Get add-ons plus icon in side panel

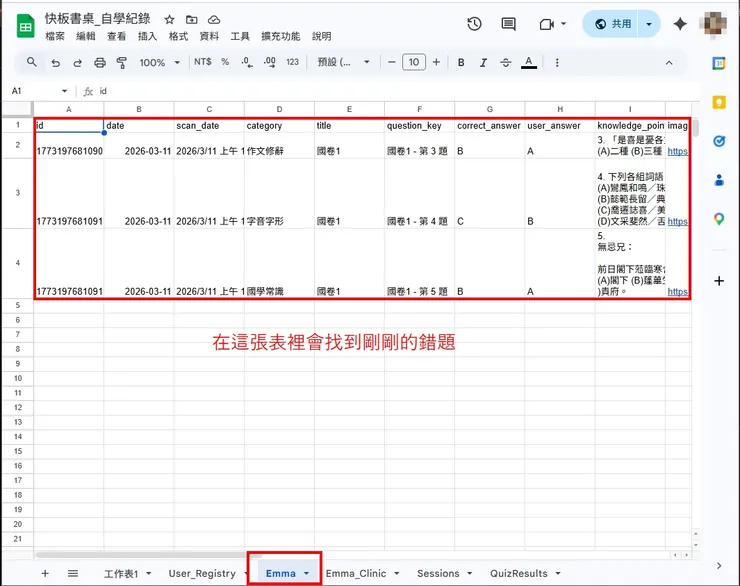[x=719, y=281]
